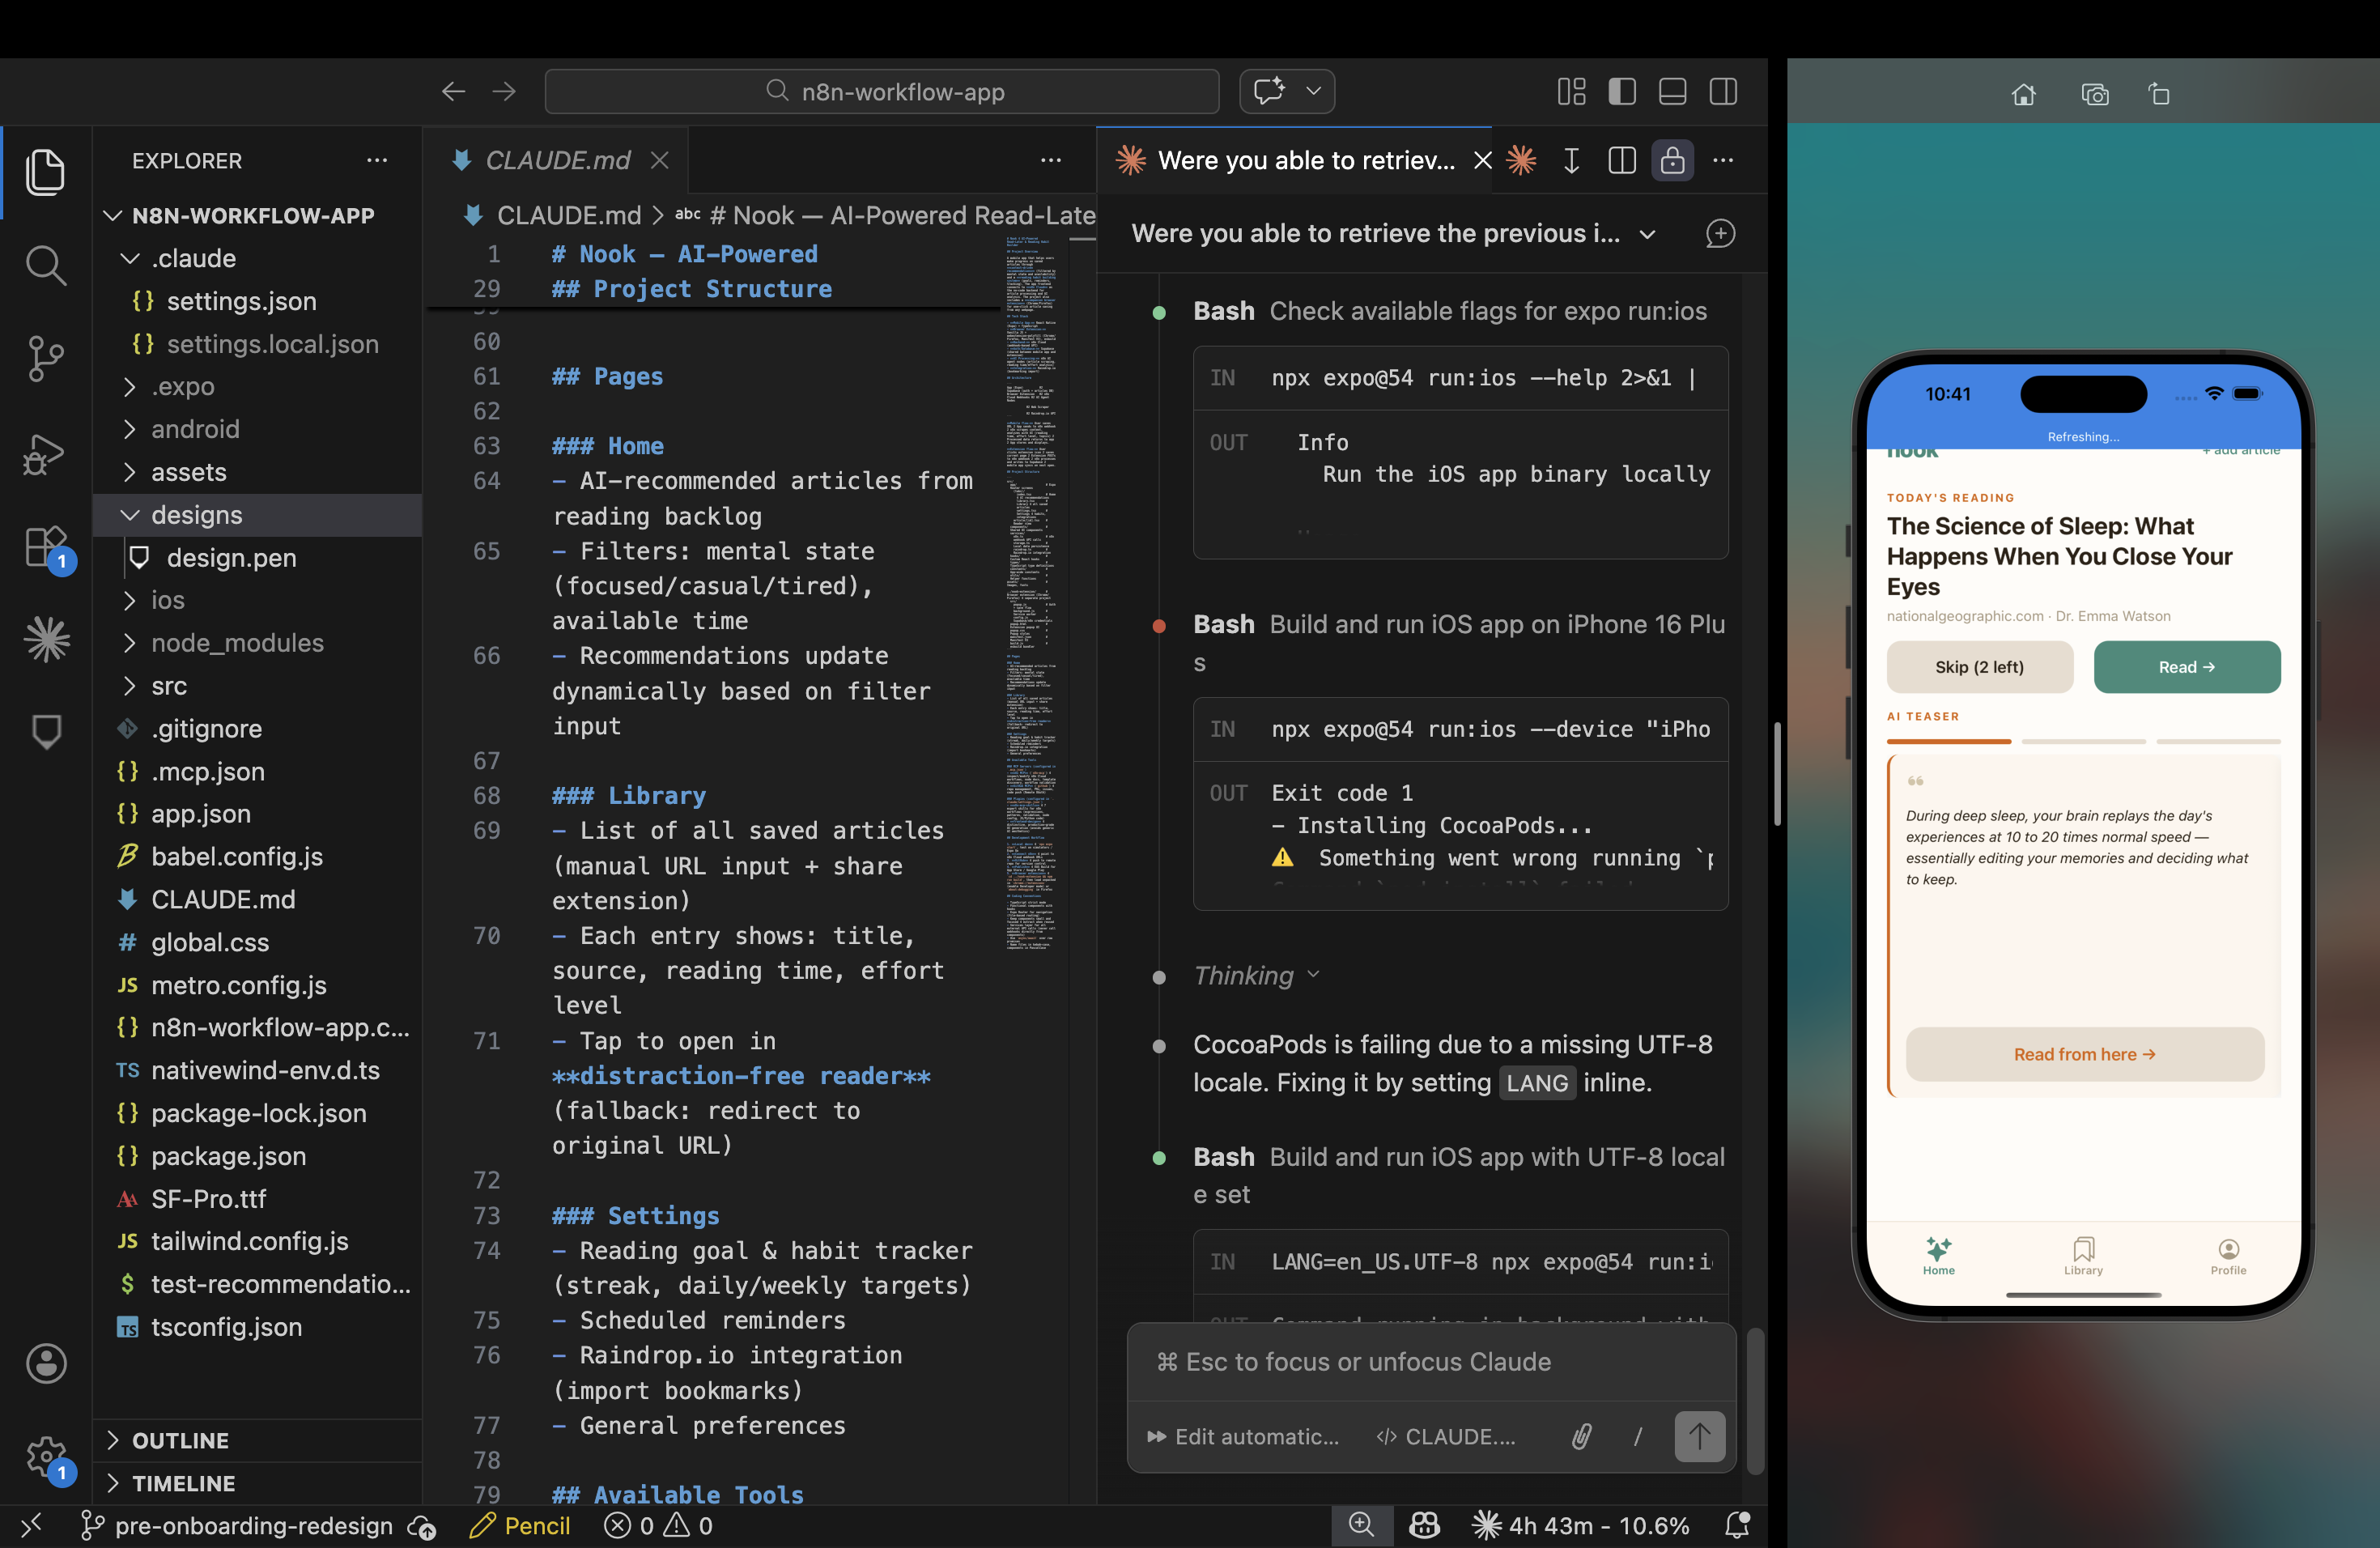Click the Skip (2 left) button

pos(1979,667)
